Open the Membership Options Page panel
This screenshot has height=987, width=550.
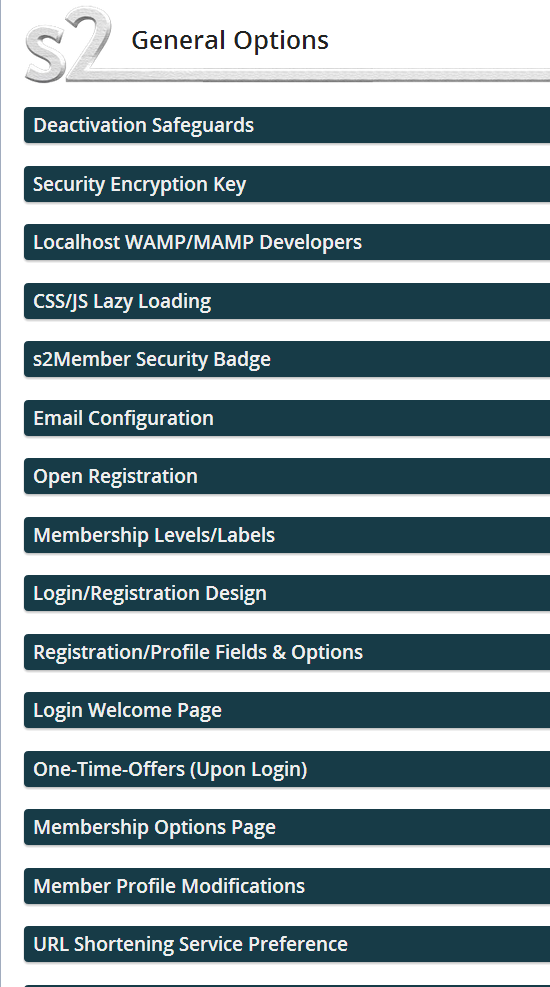287,827
